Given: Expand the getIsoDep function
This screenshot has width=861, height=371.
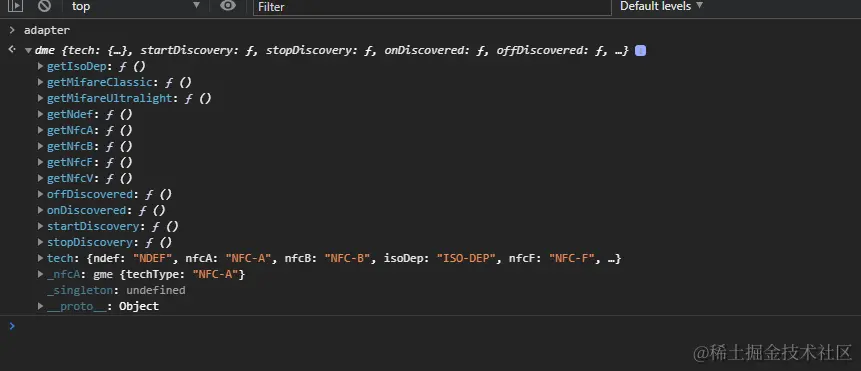Looking at the screenshot, I should click(41, 66).
